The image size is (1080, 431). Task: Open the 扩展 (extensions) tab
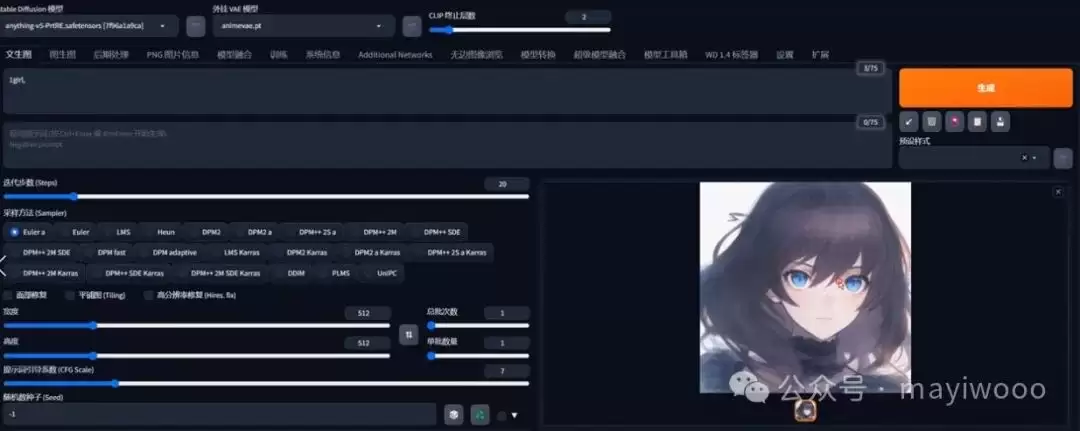click(x=820, y=54)
